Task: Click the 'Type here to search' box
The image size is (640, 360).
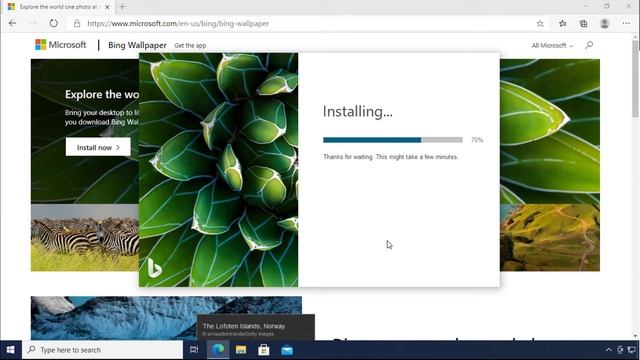Action: coord(102,350)
